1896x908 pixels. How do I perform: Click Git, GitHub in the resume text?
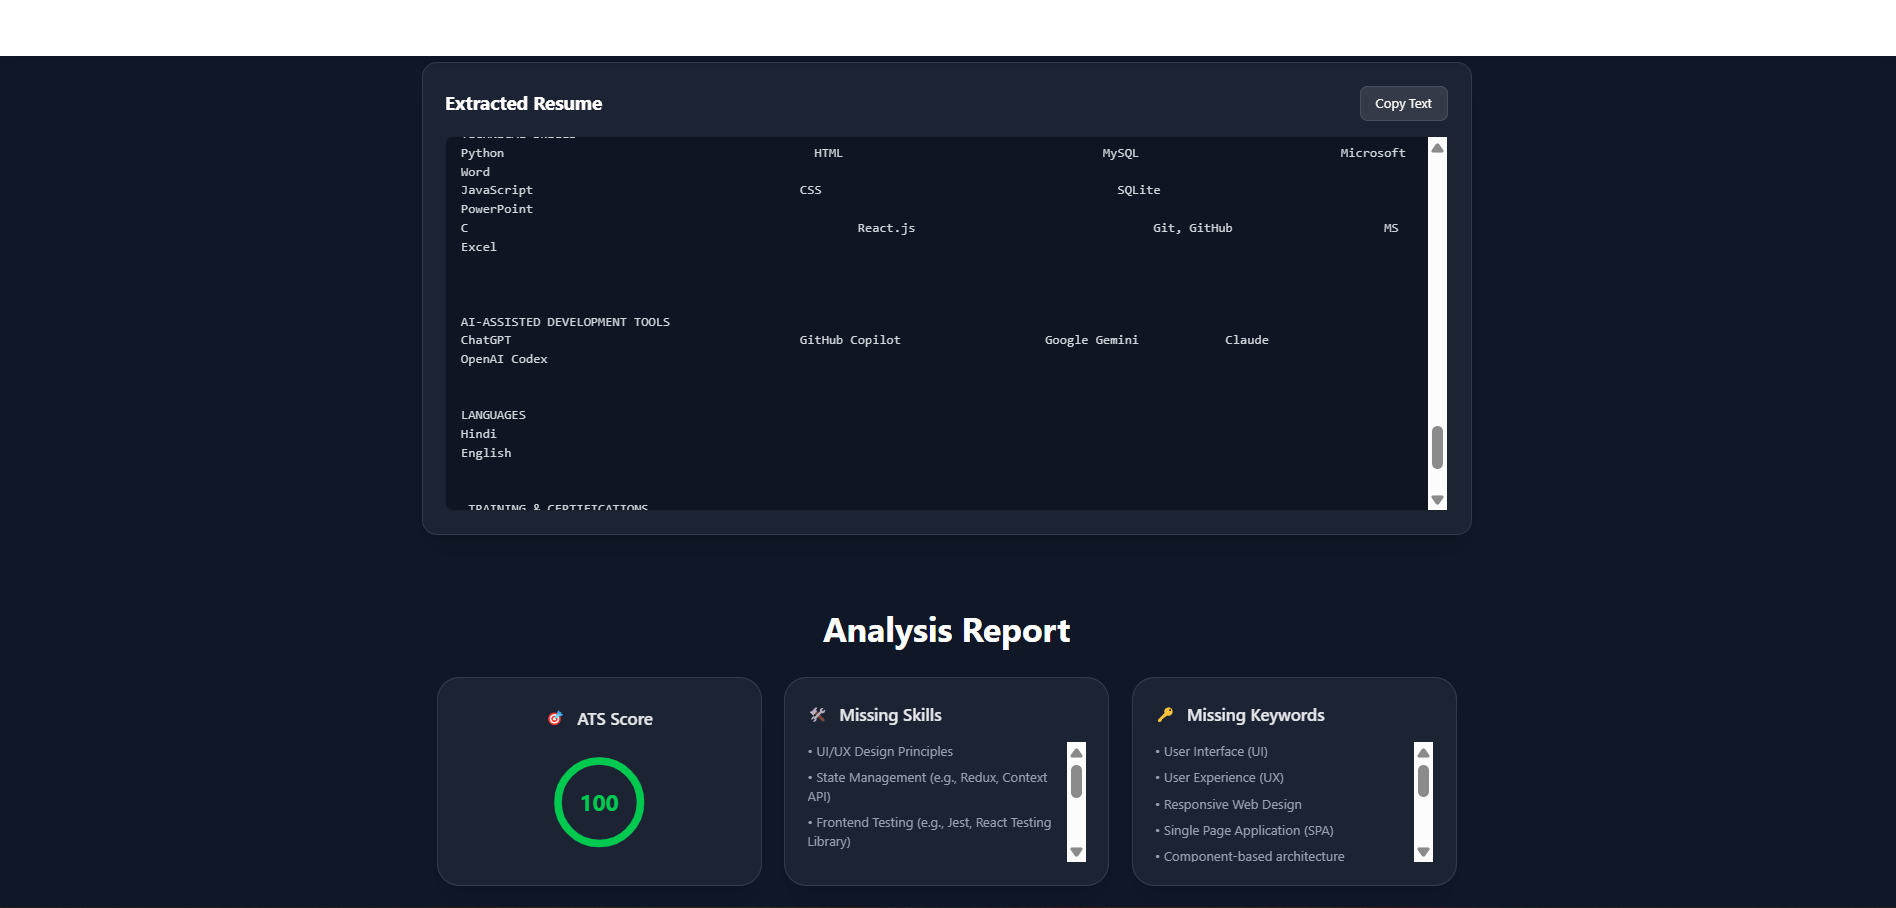1192,228
